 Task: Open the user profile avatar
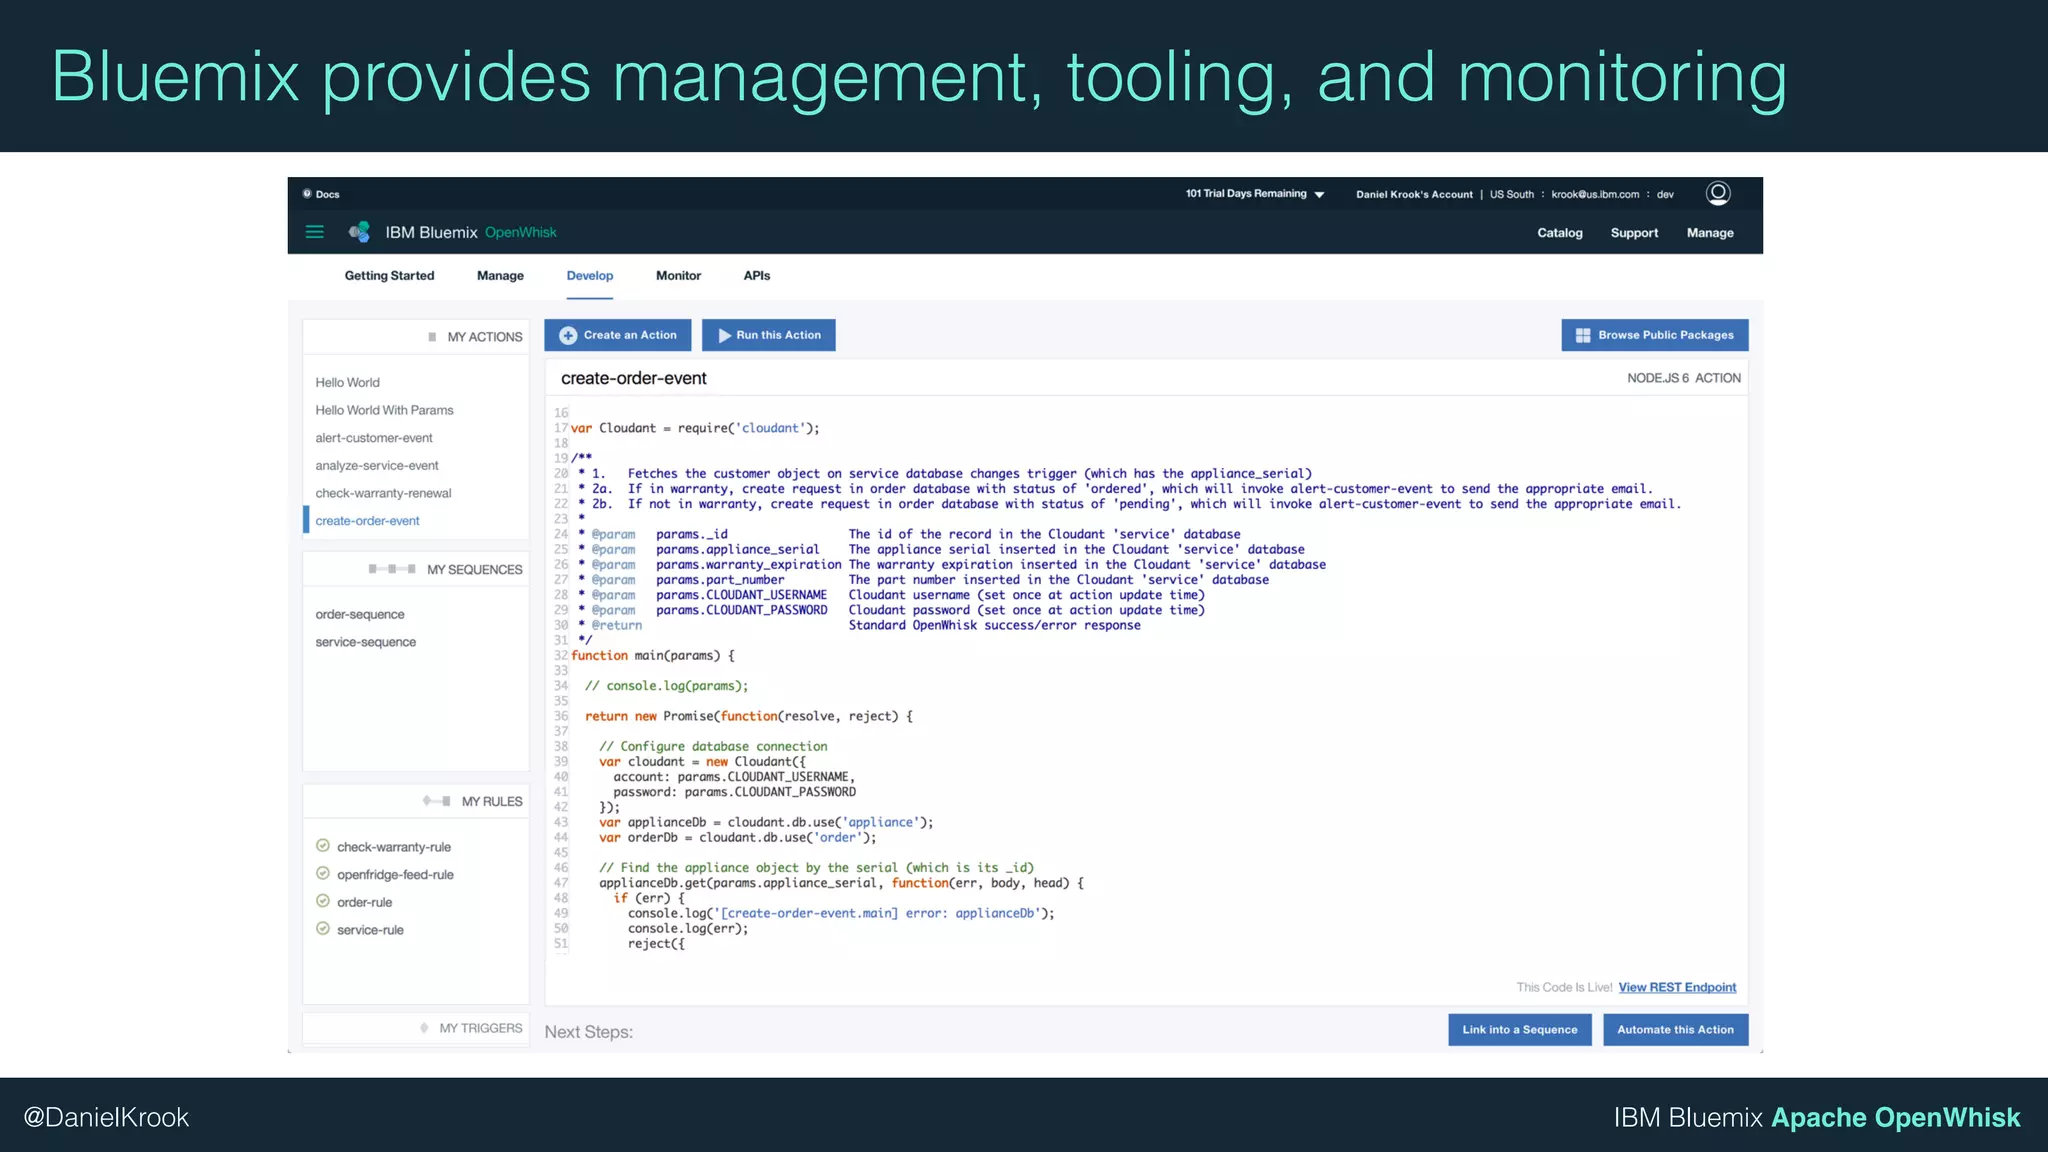(1718, 193)
